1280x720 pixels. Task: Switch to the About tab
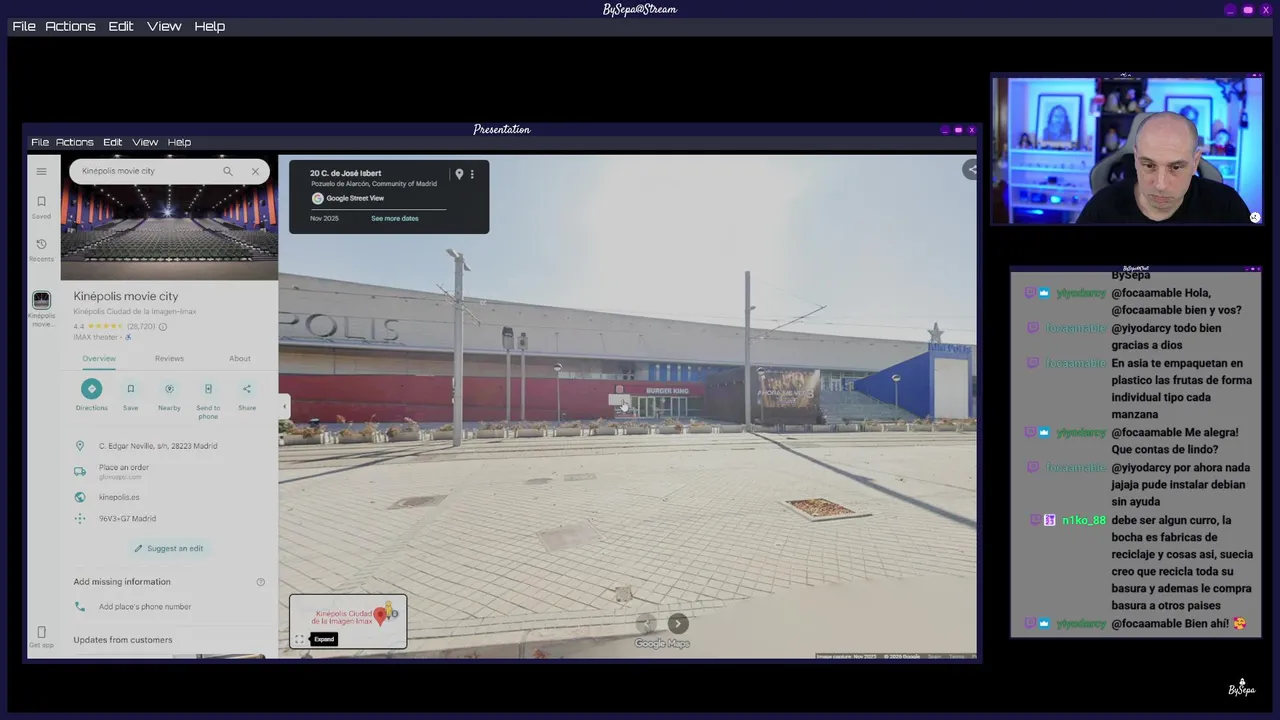[240, 358]
